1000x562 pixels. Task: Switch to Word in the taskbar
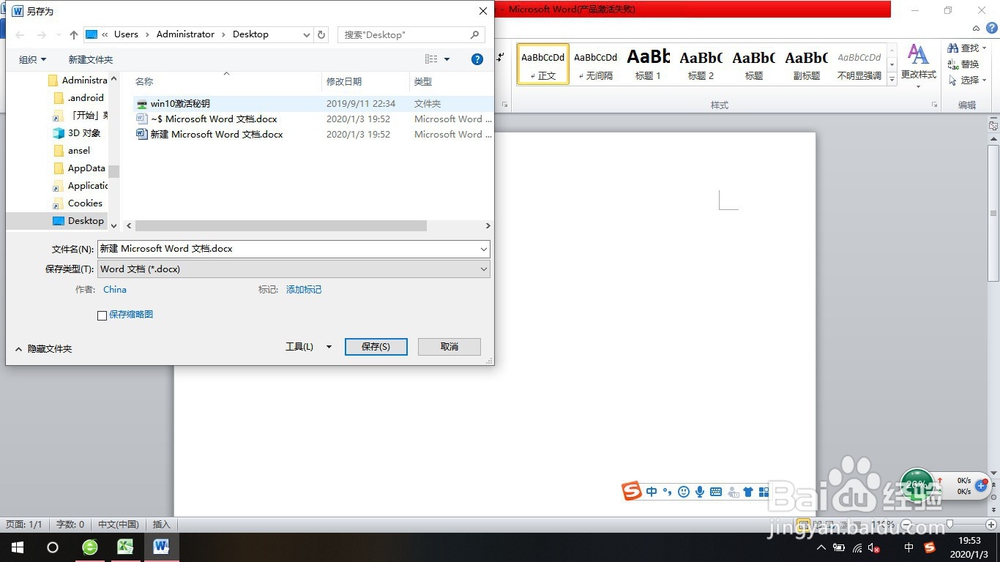(x=161, y=547)
